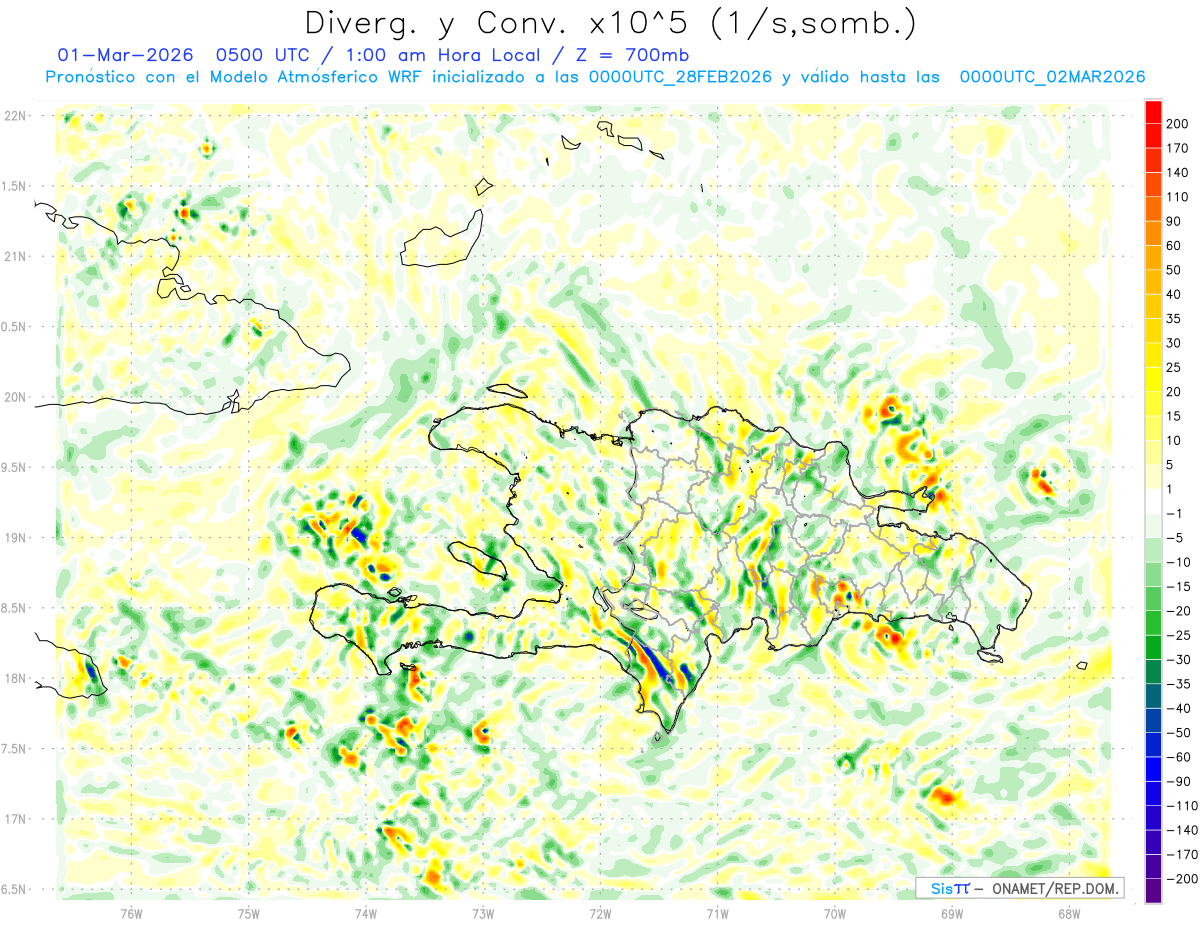Click the '170' color scale label
This screenshot has width=1200, height=927.
1178,148
